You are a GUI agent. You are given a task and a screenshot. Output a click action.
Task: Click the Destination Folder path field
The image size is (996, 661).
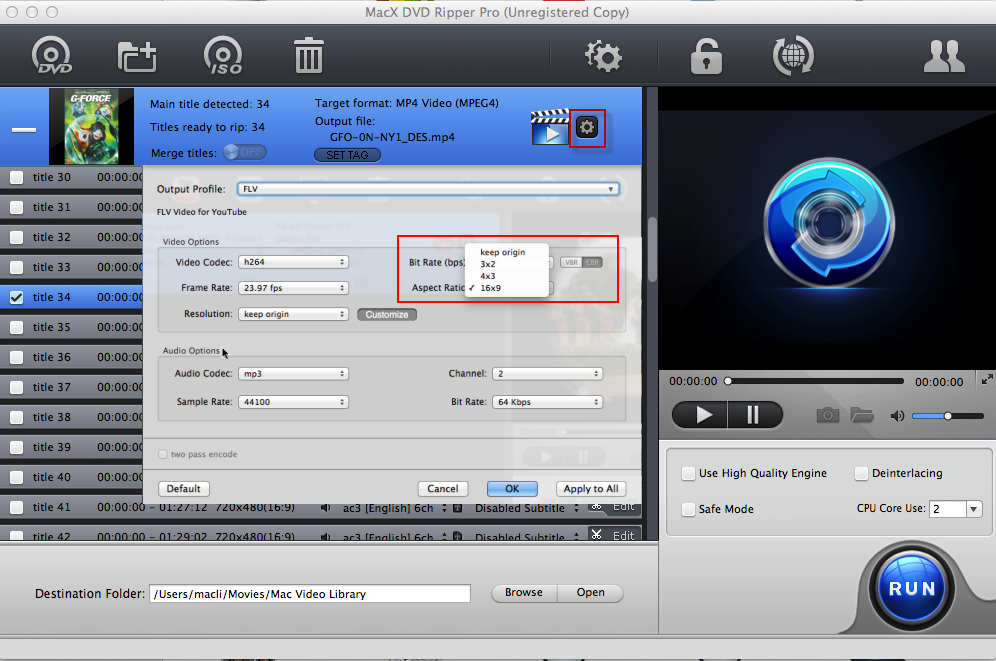[x=310, y=594]
